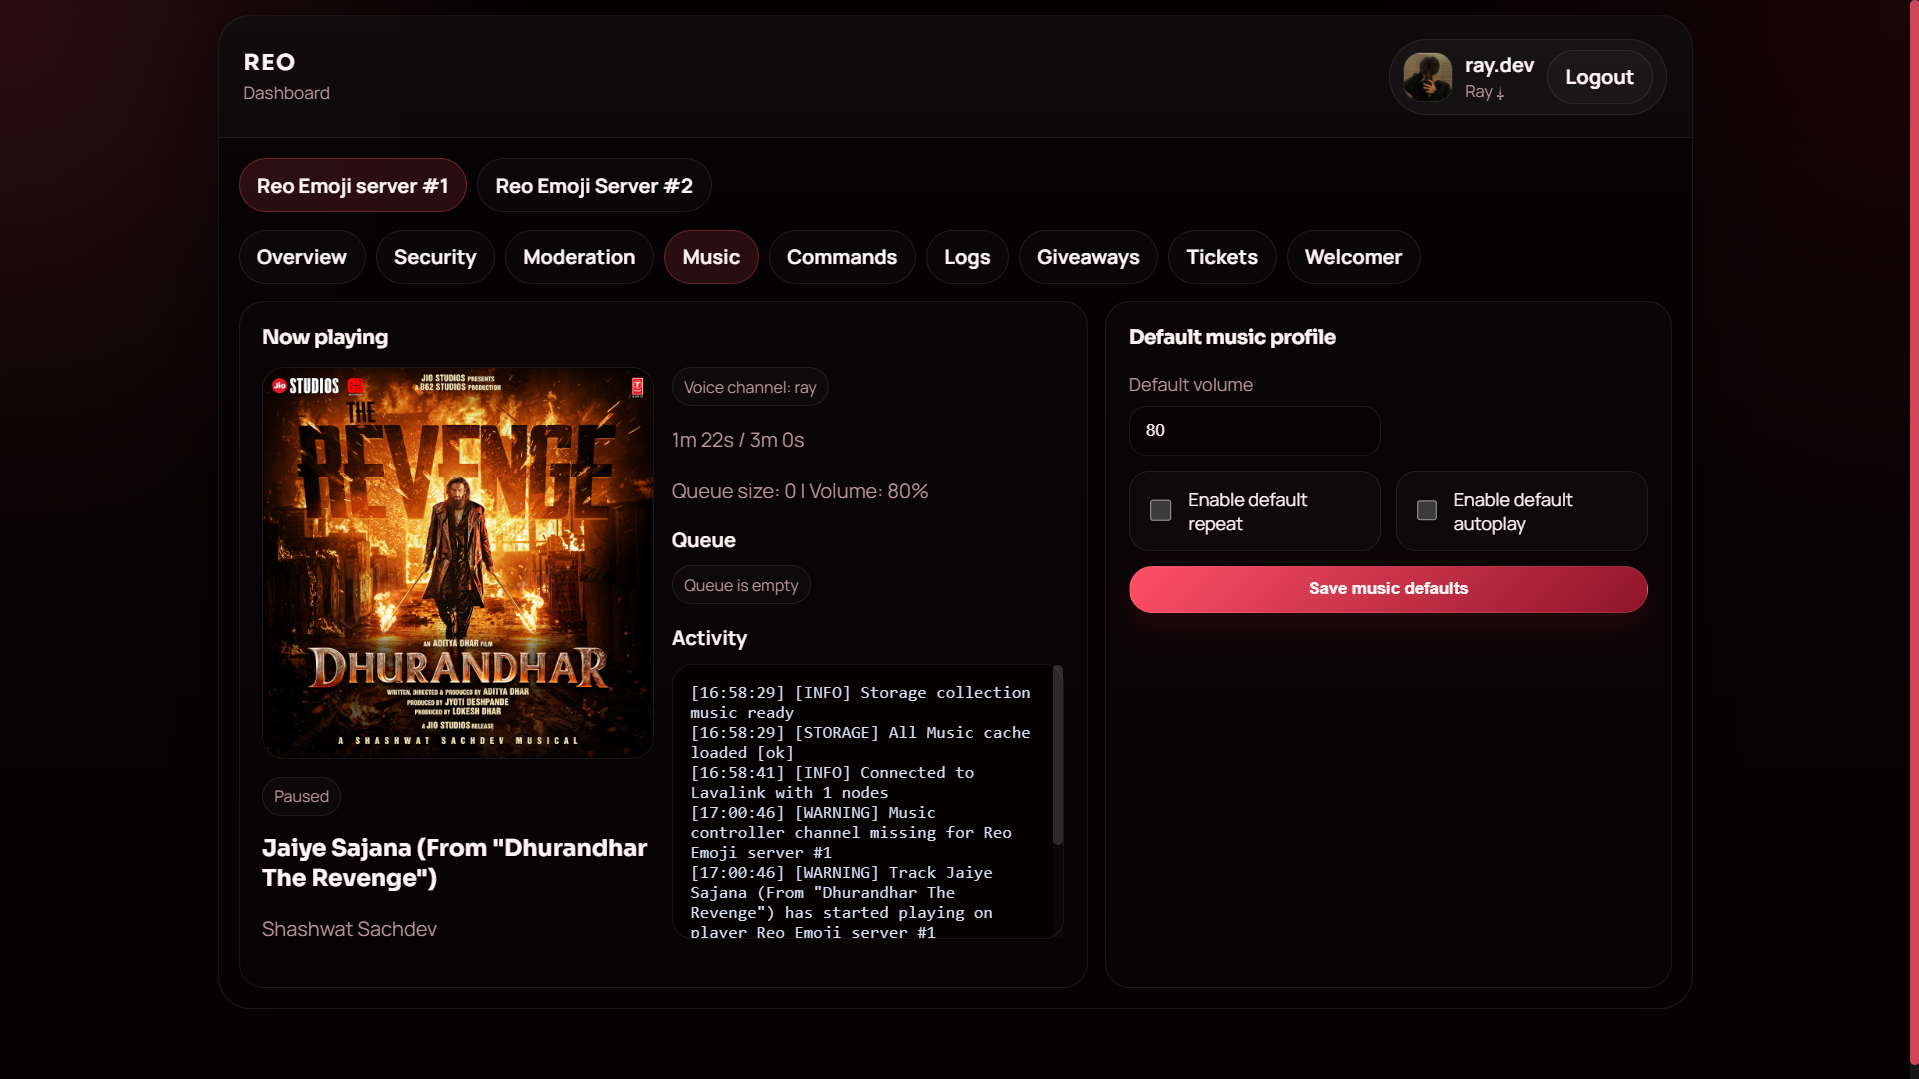Log out of the dashboard

pyautogui.click(x=1599, y=77)
